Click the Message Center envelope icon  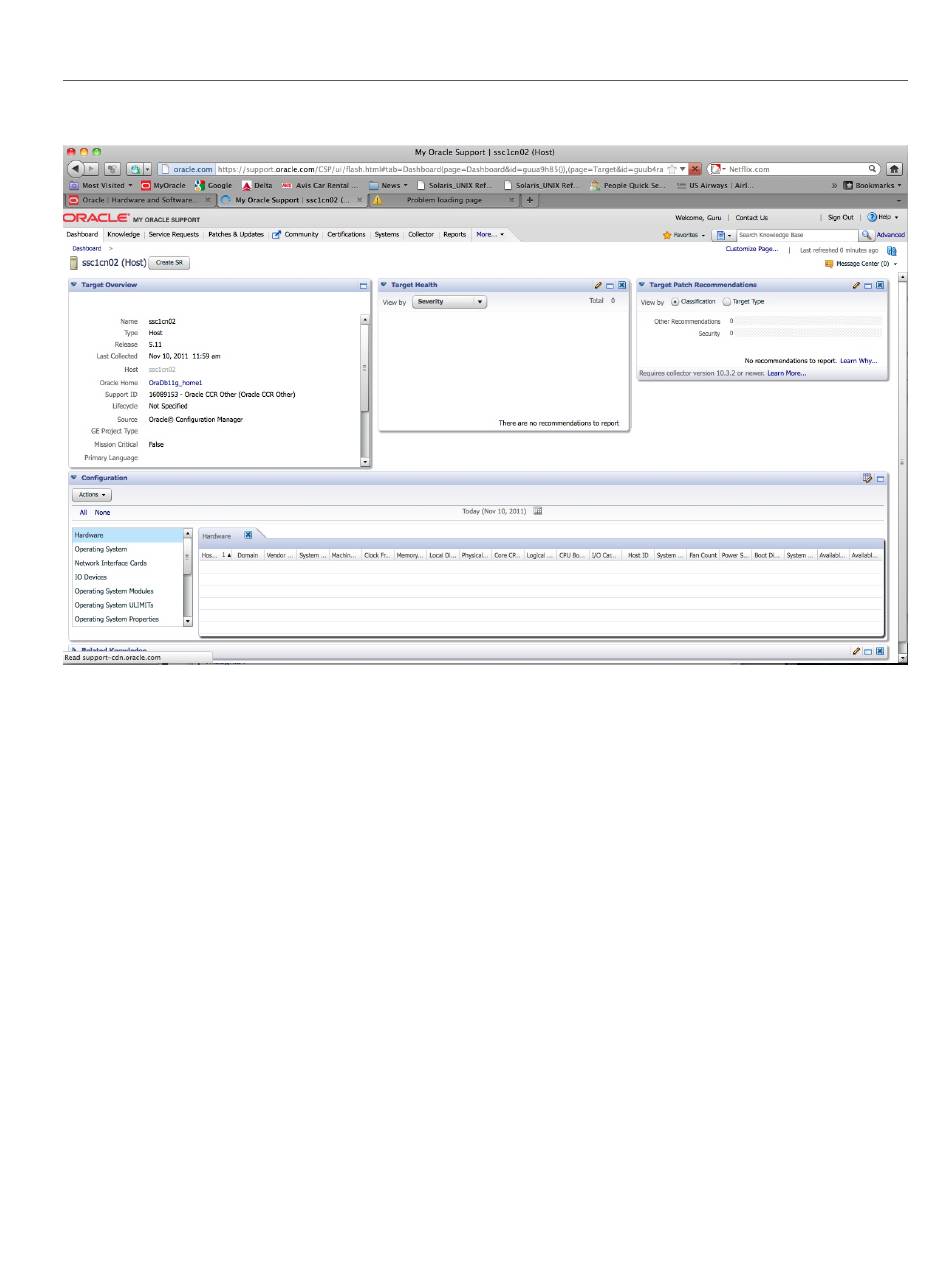829,264
